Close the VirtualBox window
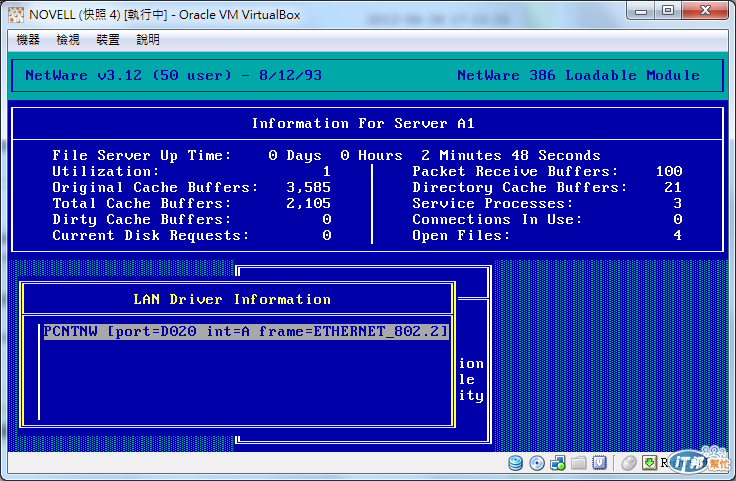The height and width of the screenshot is (481, 736). click(x=705, y=10)
